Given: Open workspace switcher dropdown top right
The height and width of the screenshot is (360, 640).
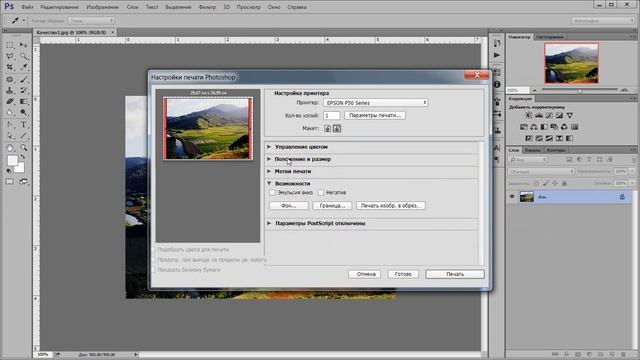Looking at the screenshot, I should [x=602, y=20].
